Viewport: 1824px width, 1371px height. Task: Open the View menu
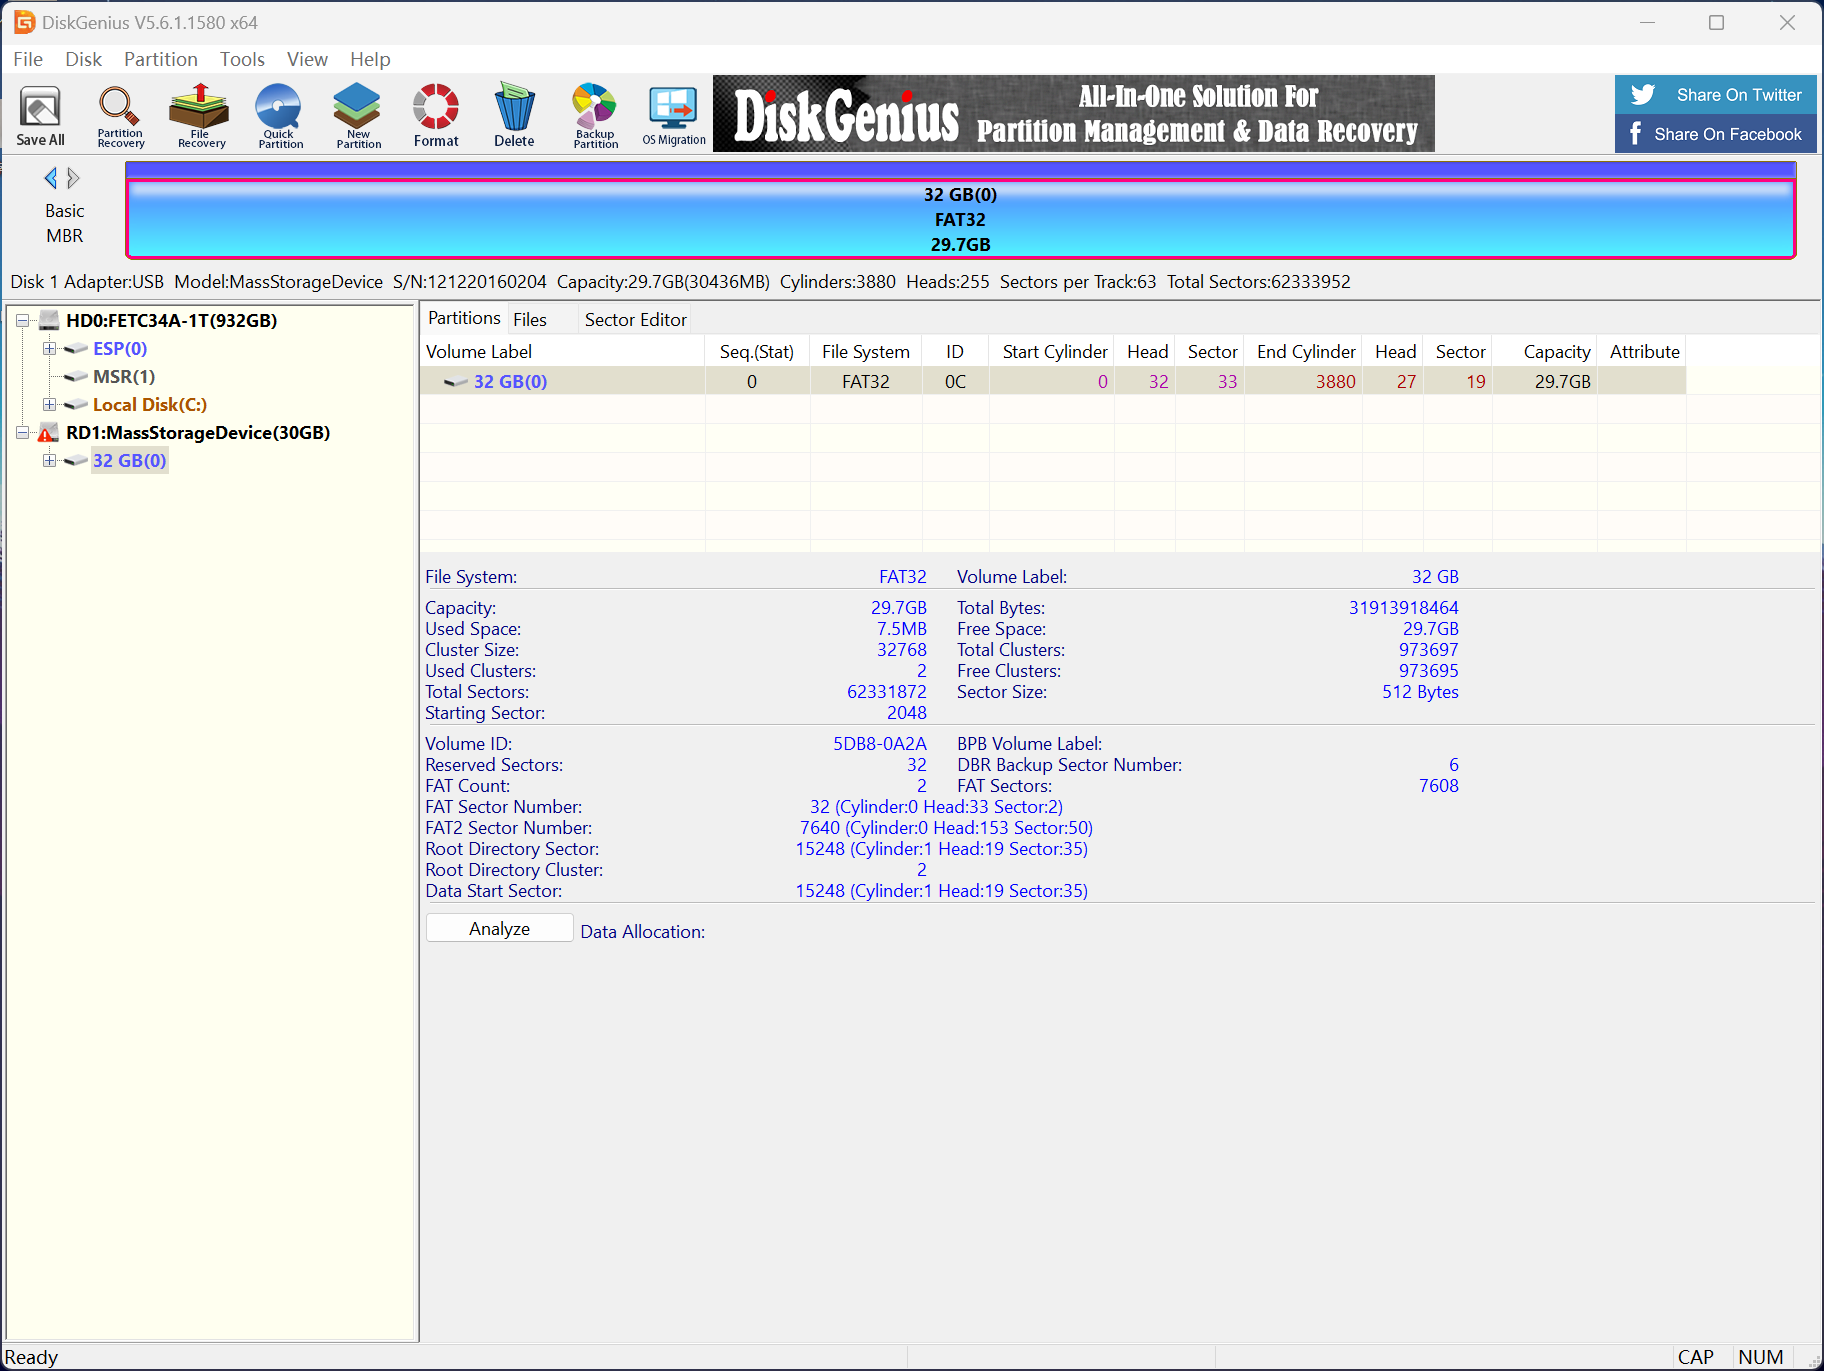[x=307, y=59]
